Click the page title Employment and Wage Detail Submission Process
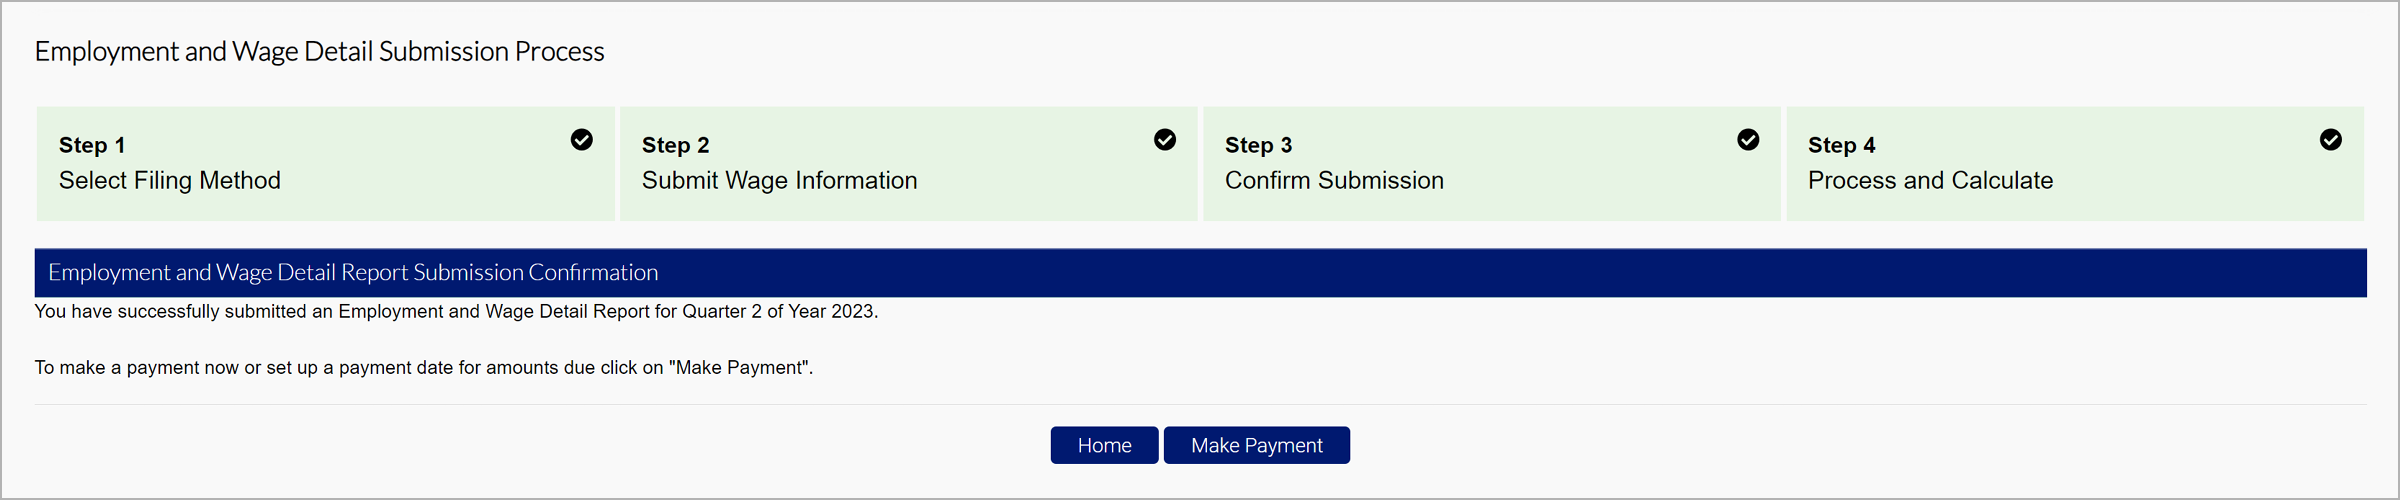 pyautogui.click(x=319, y=52)
